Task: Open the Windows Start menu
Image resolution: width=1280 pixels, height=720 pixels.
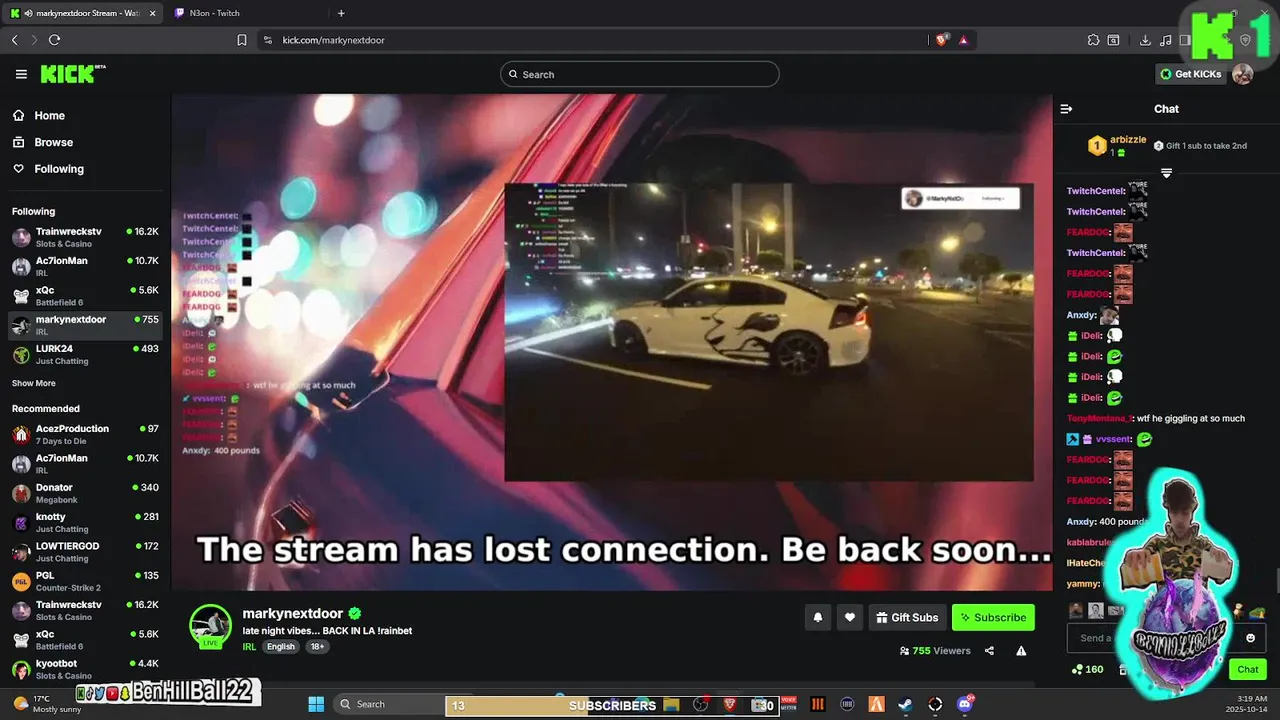Action: coord(316,704)
